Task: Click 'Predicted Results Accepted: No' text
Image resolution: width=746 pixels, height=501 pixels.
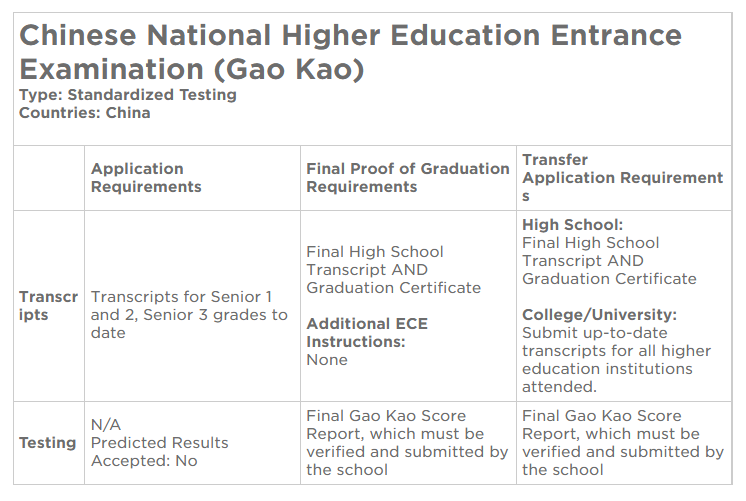Action: coord(159,452)
